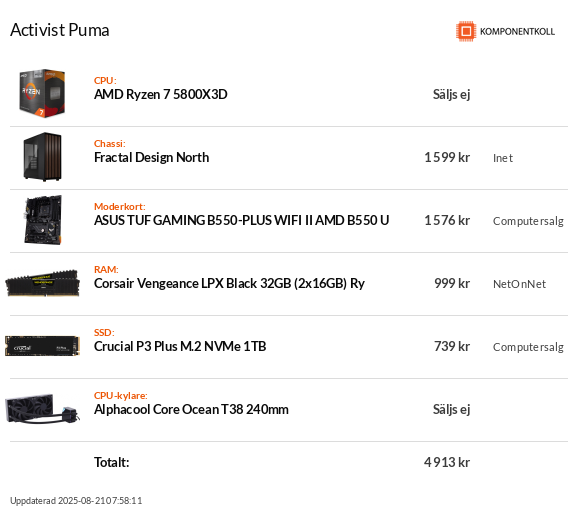Viewport: 577px width, 514px height.
Task: Click the Activist Puma build title
Action: [x=60, y=30]
